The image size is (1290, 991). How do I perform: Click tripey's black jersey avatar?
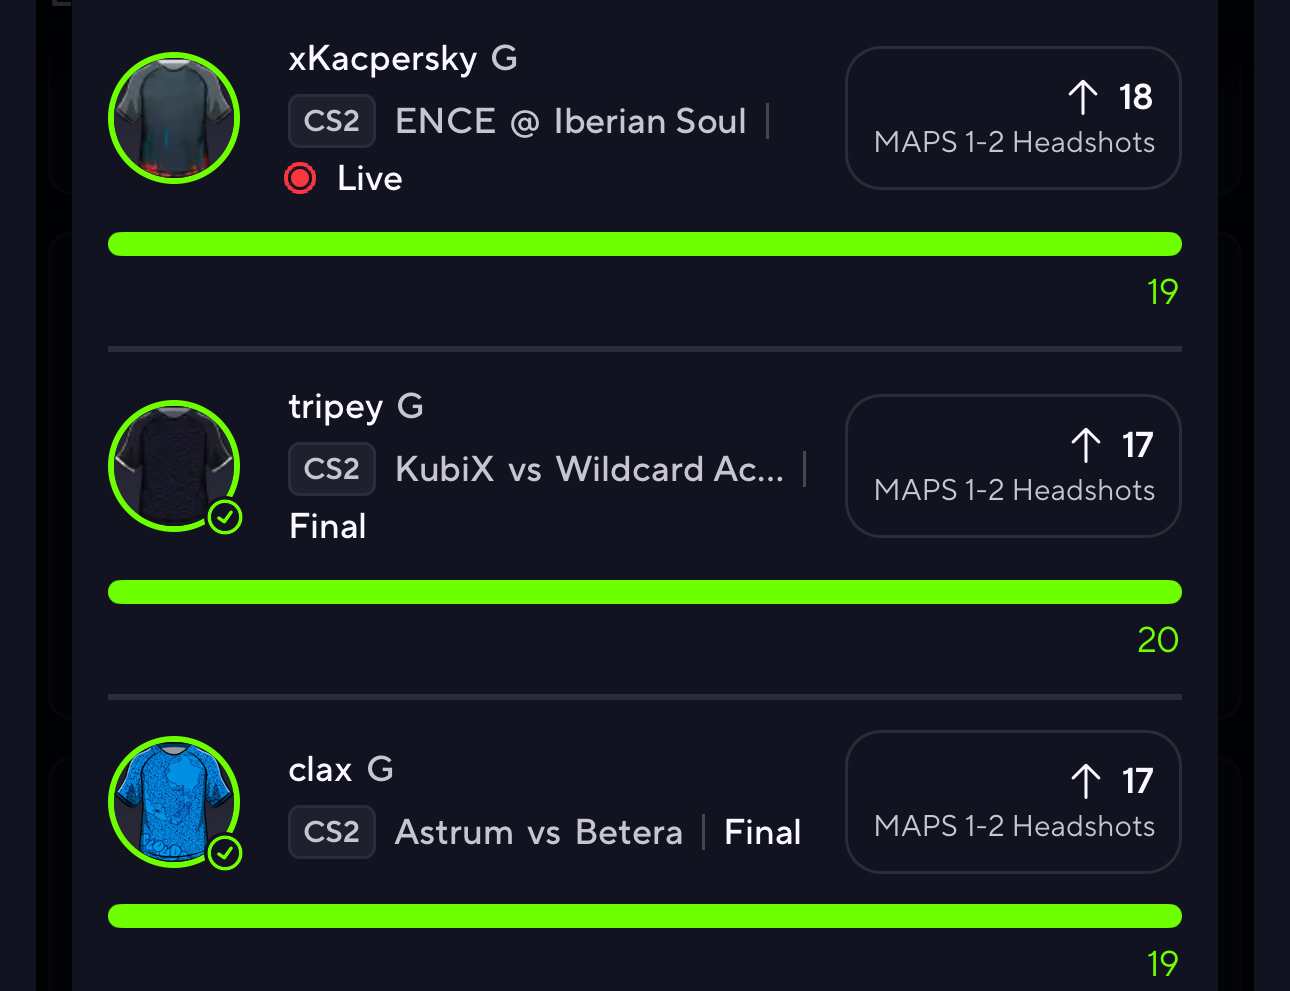174,465
